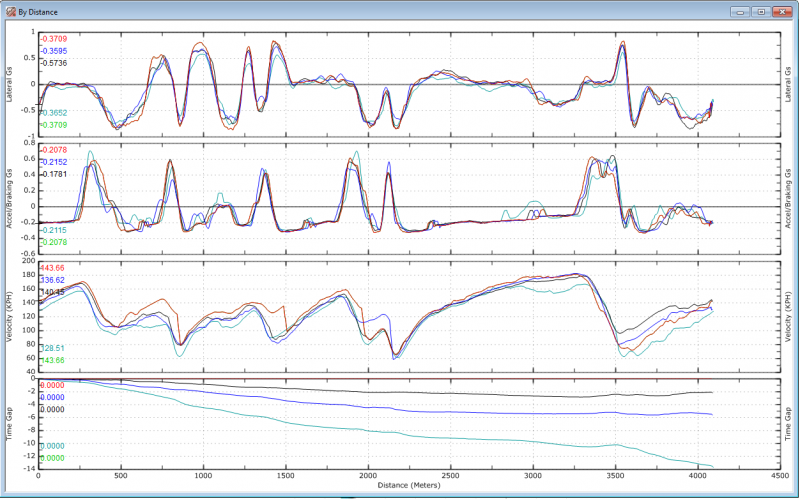The image size is (800, 499).
Task: Select the blue 136.62 velocity value
Action: tap(53, 280)
